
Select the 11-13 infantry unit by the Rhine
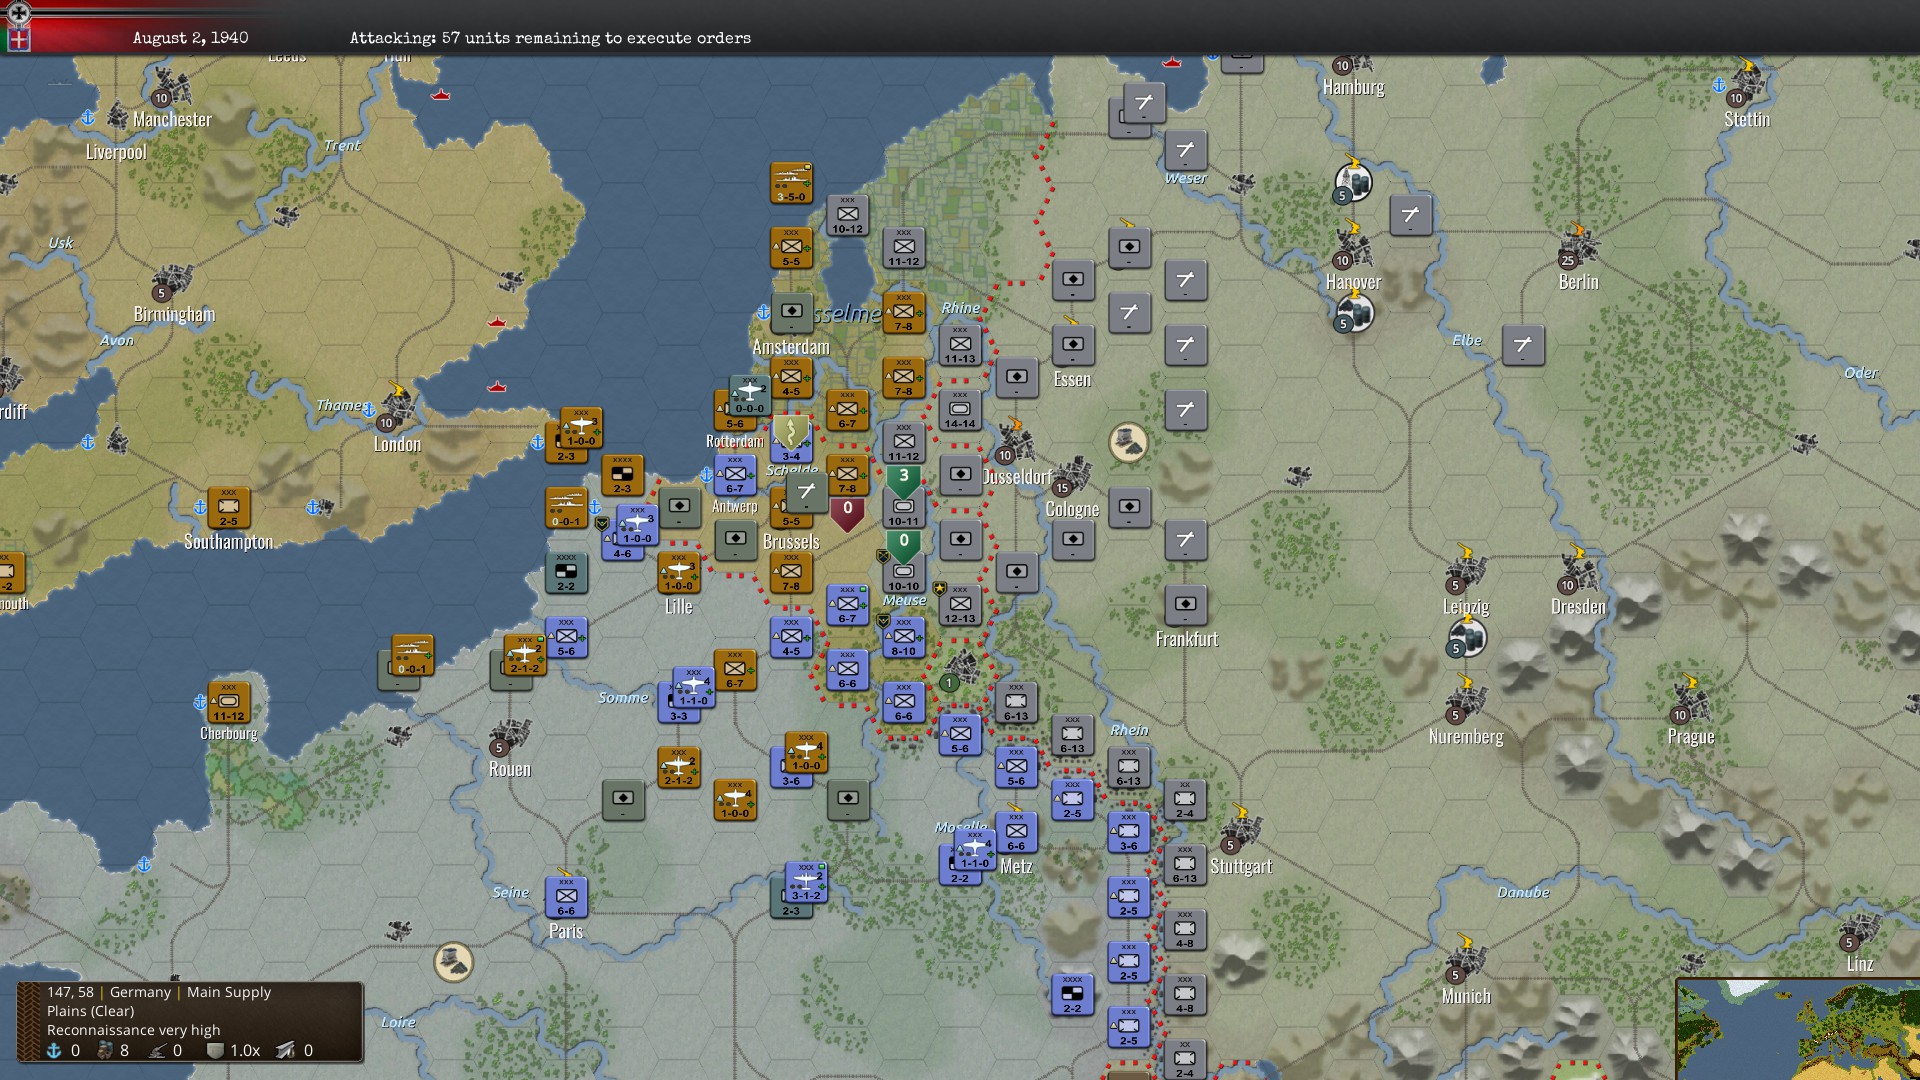tap(960, 345)
